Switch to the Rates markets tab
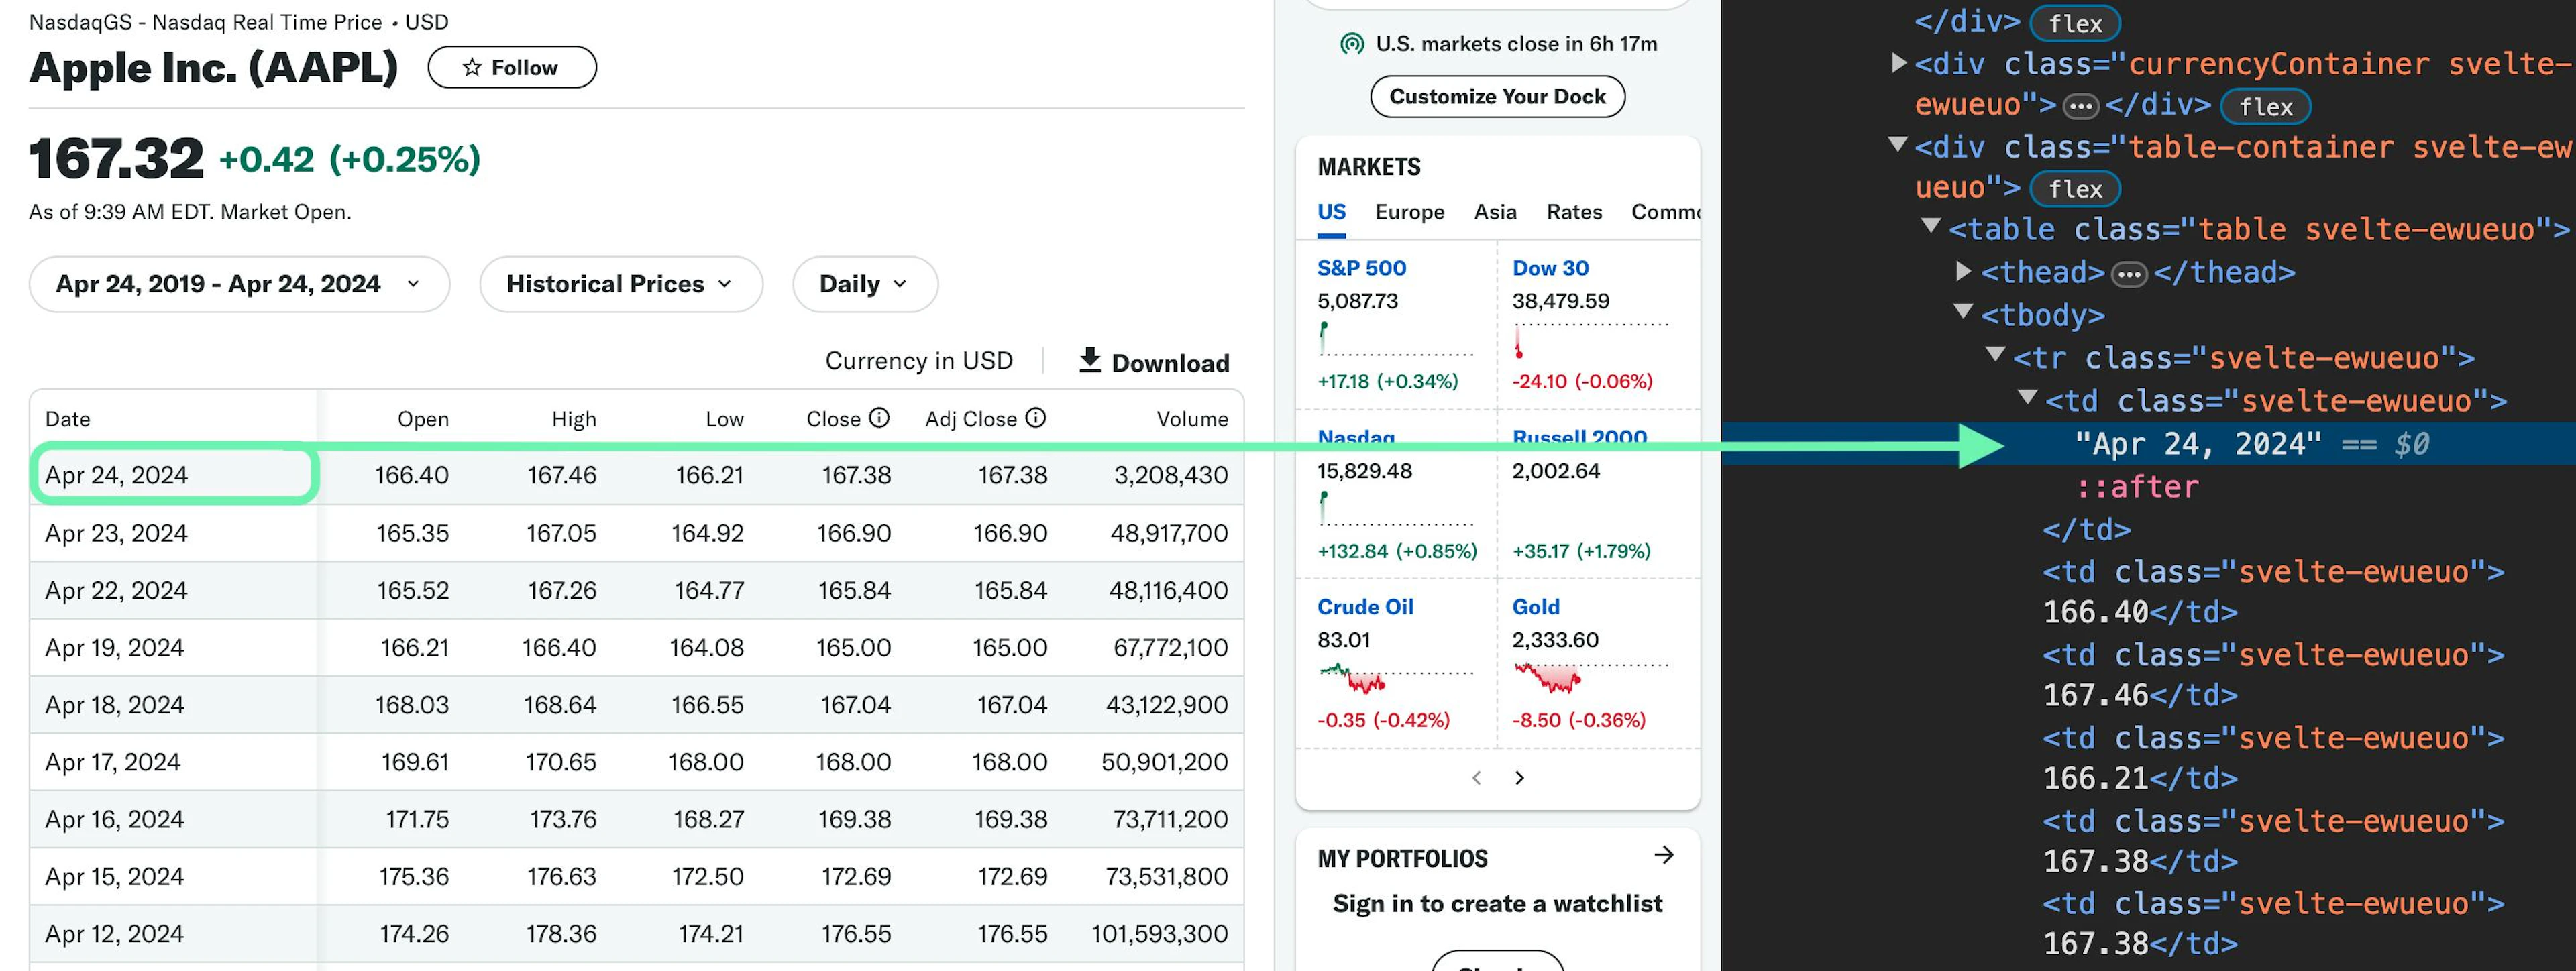The image size is (2576, 971). pos(1574,212)
